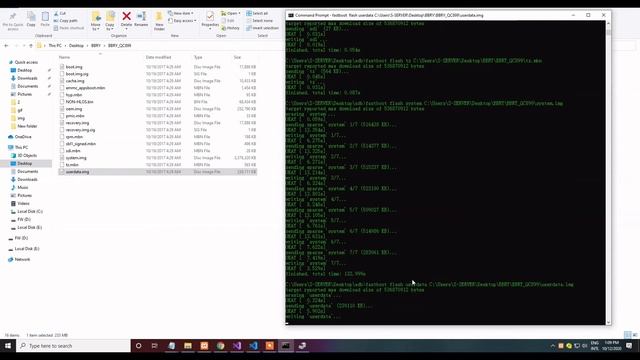The height and width of the screenshot is (360, 640).
Task: Click Desktop in address breadcrumb
Action: coord(76,46)
